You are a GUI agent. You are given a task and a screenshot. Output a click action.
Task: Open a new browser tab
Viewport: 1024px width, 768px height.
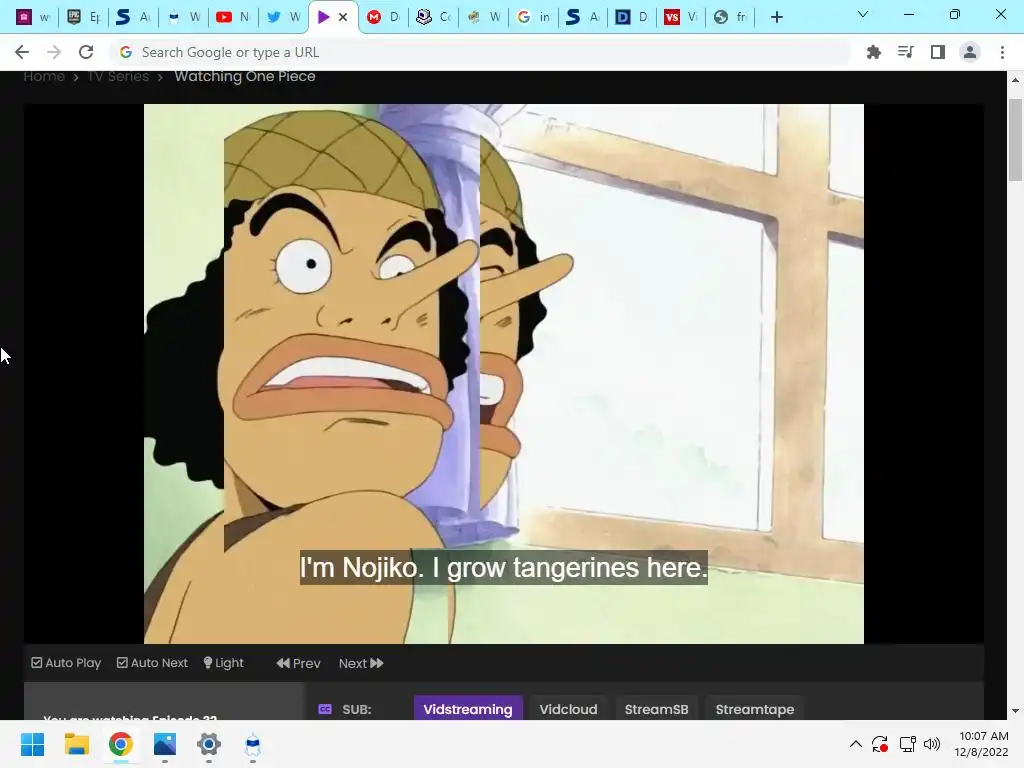click(x=776, y=17)
